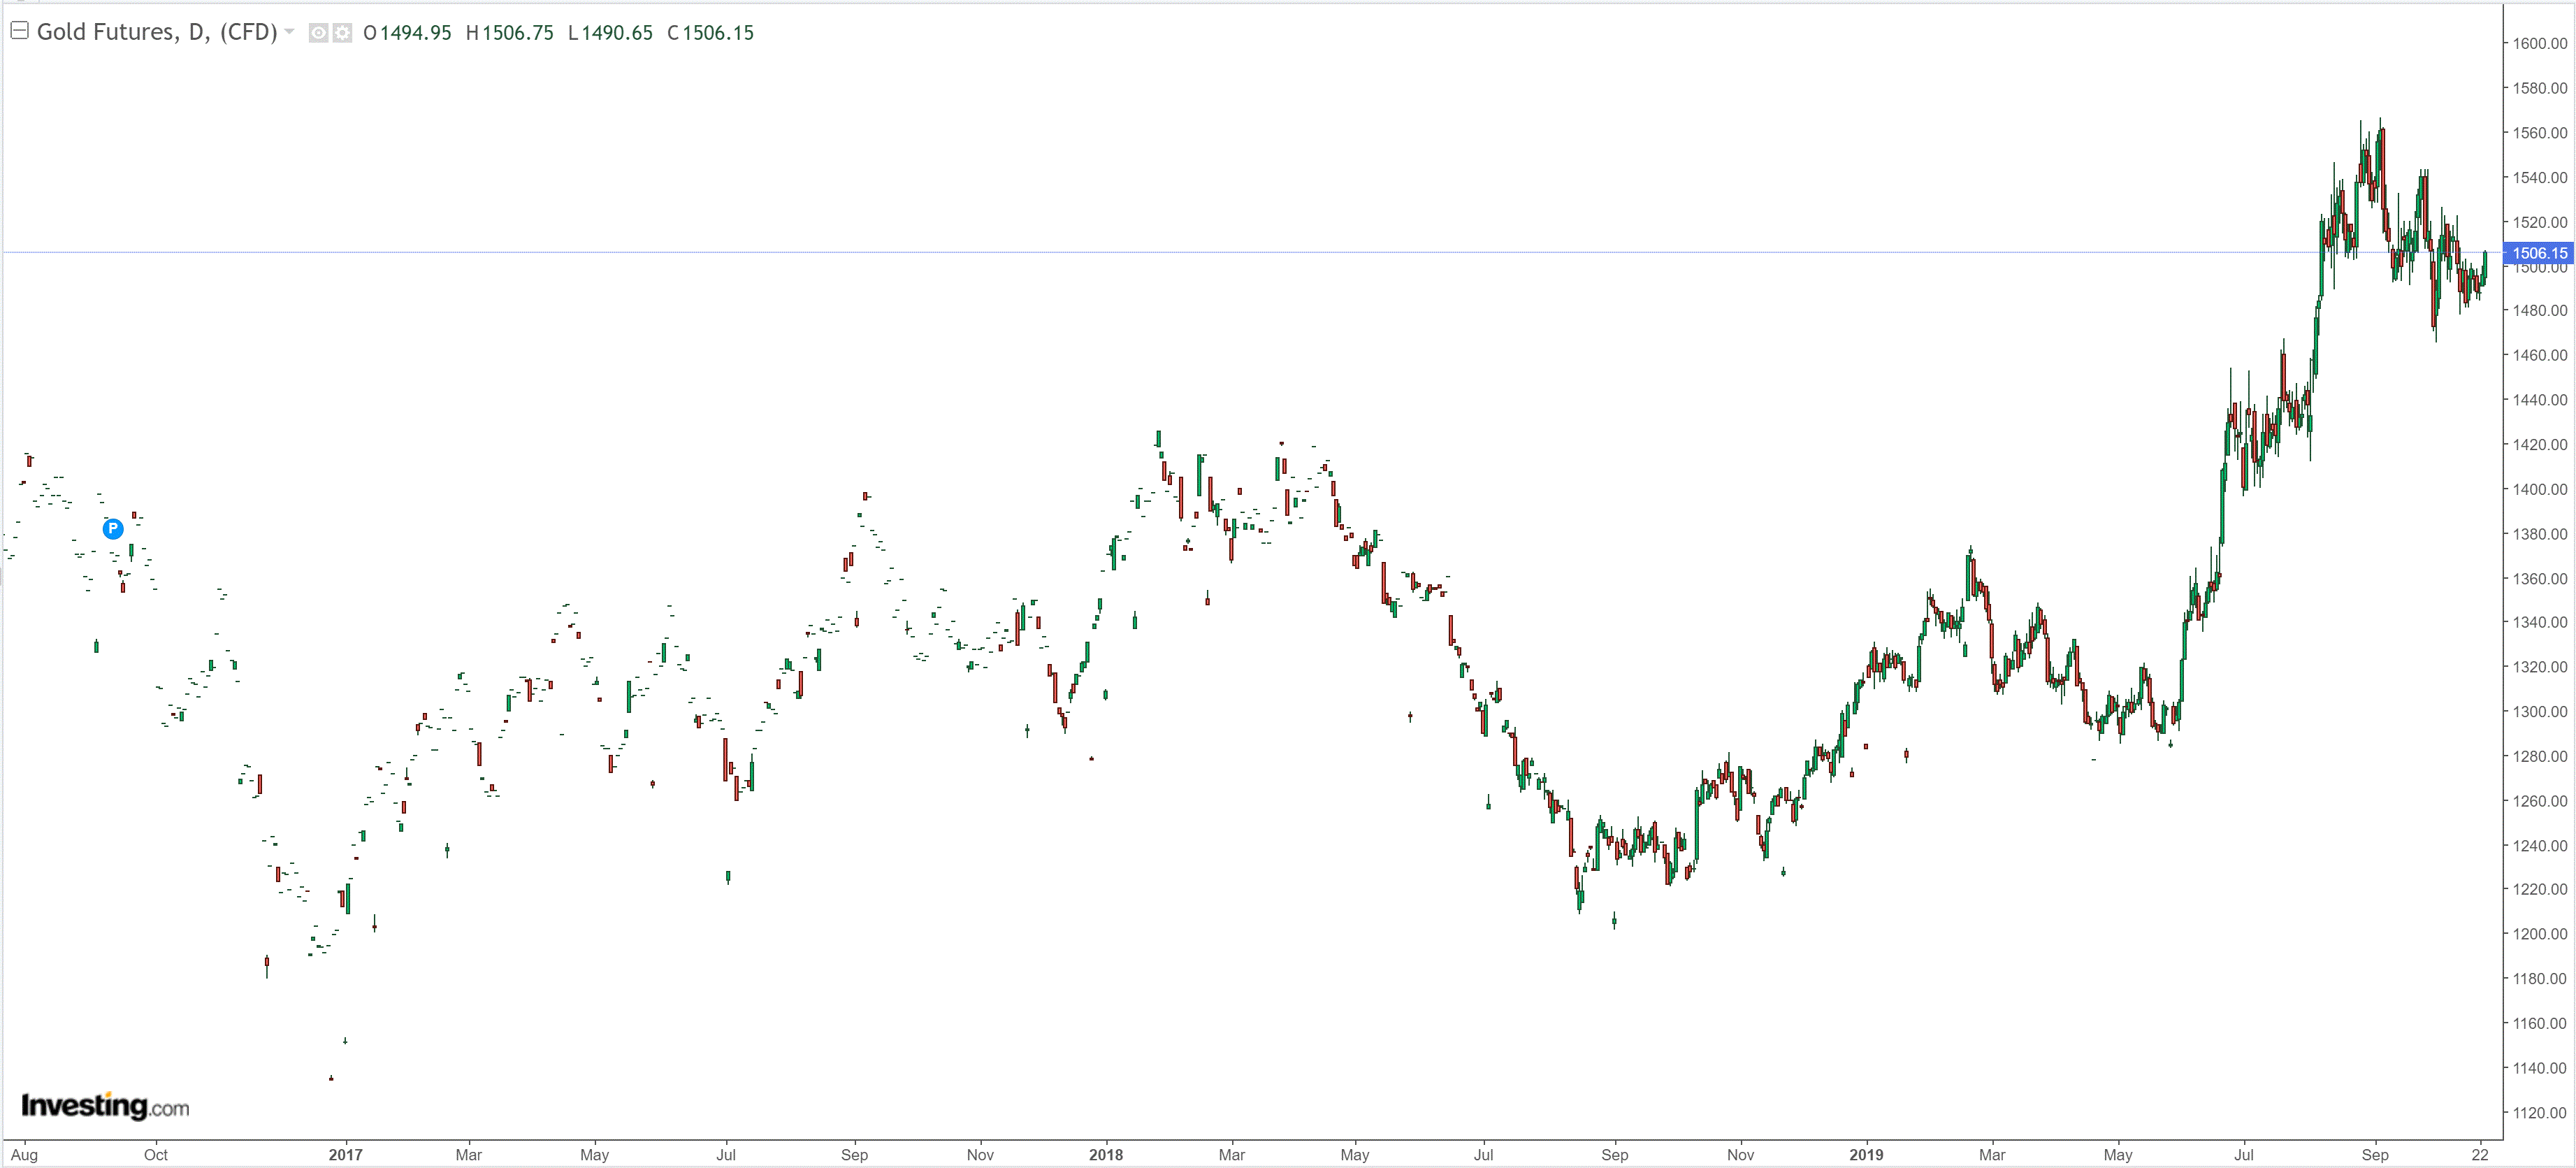Click the high price value 1506.75
The height and width of the screenshot is (1168, 2576).
[517, 33]
